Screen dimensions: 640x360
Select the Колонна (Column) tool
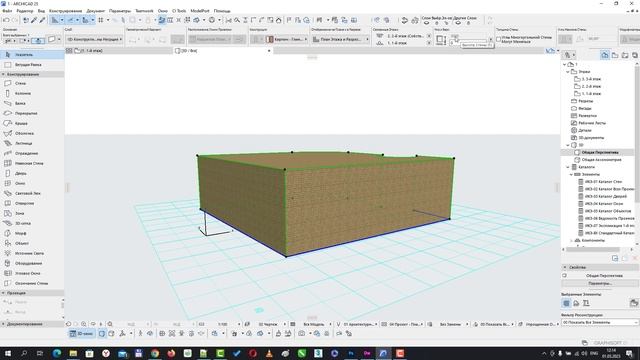tap(22, 93)
